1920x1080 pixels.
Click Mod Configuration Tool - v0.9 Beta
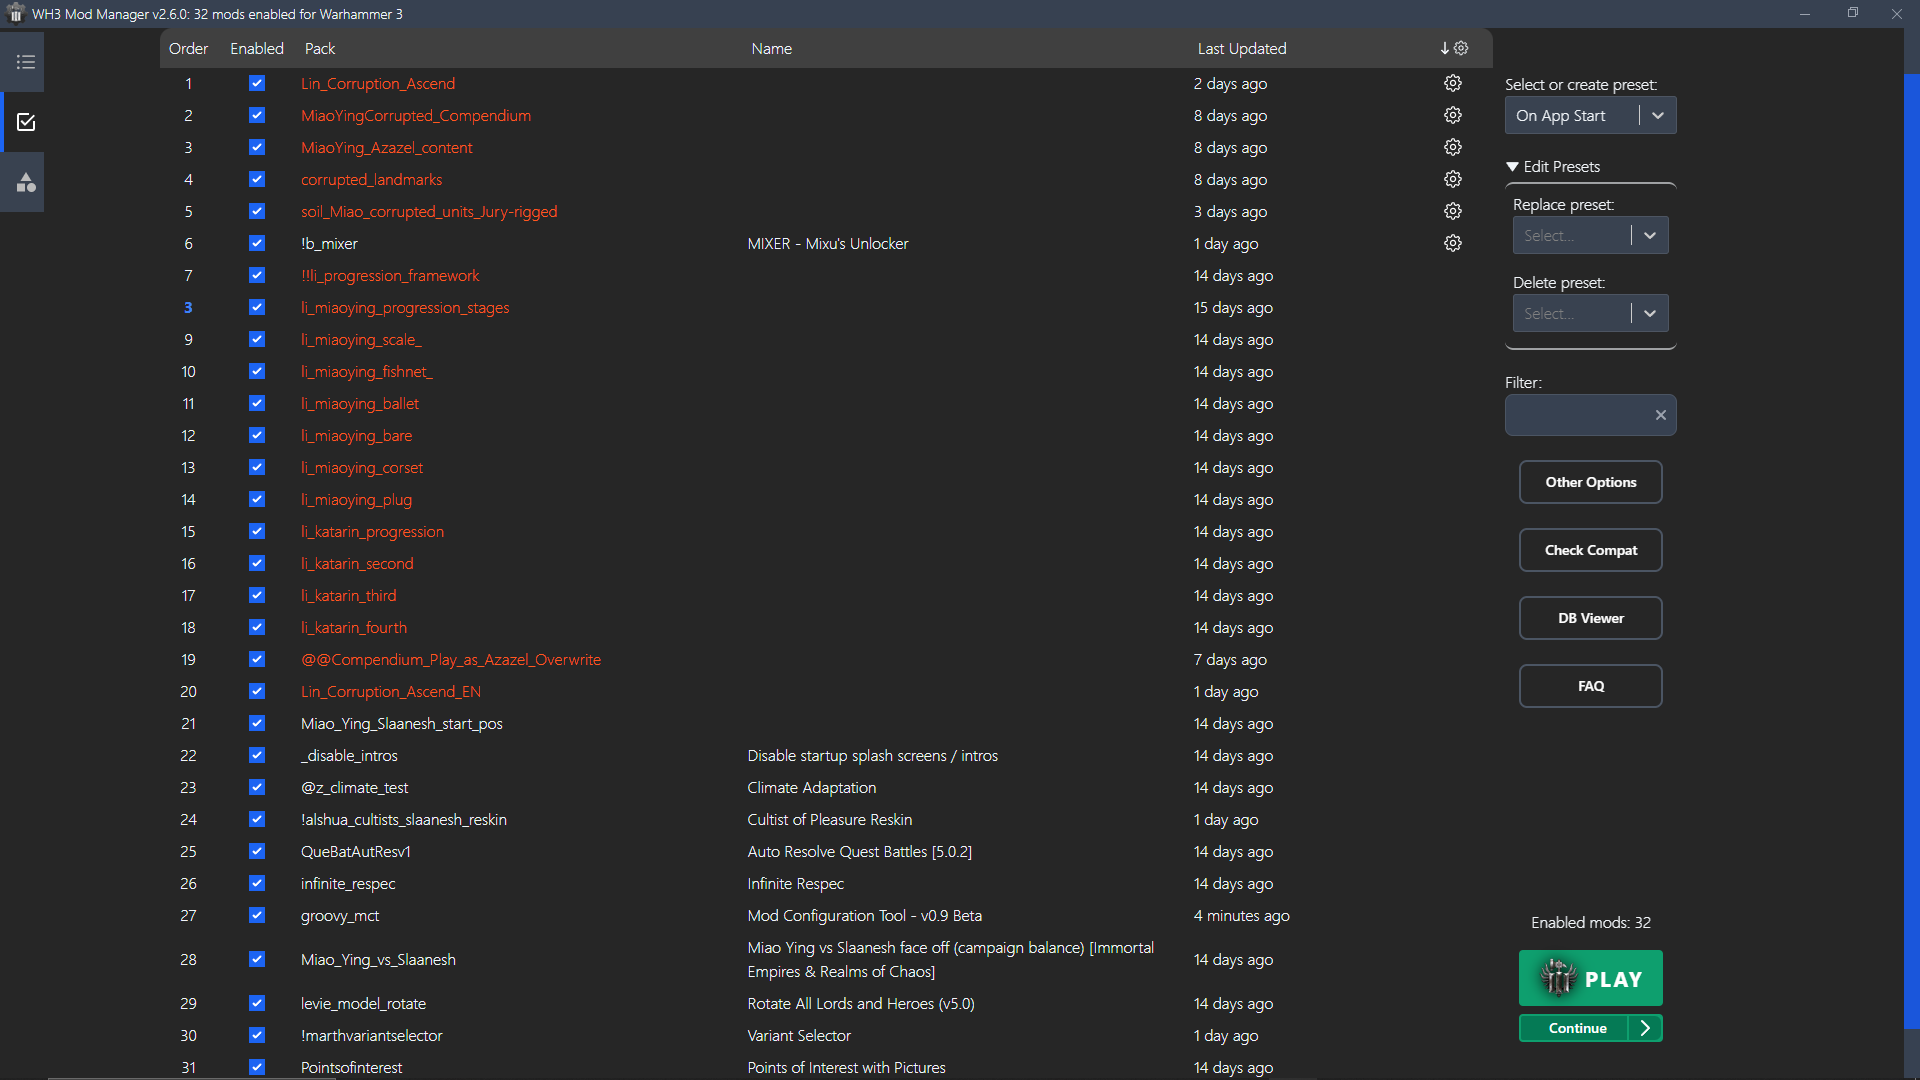pyautogui.click(x=864, y=915)
